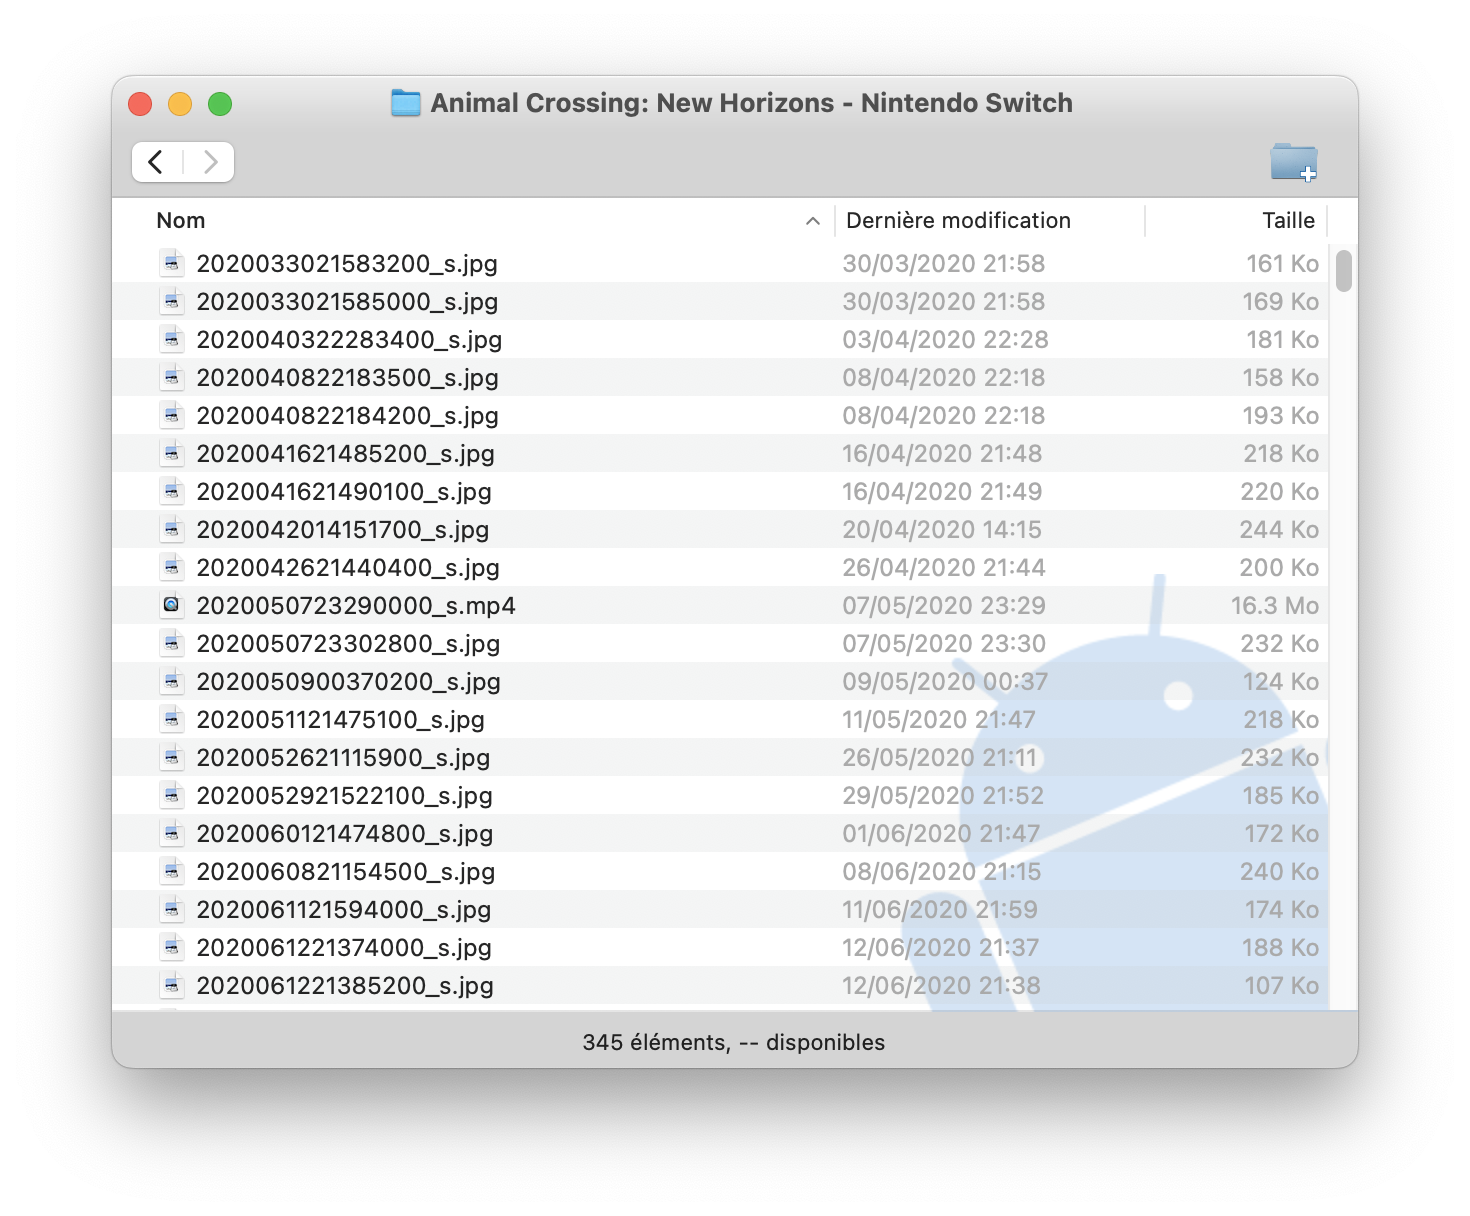The height and width of the screenshot is (1216, 1470).
Task: Select video file name 2020050723290000_s.mp4
Action: [x=356, y=606]
